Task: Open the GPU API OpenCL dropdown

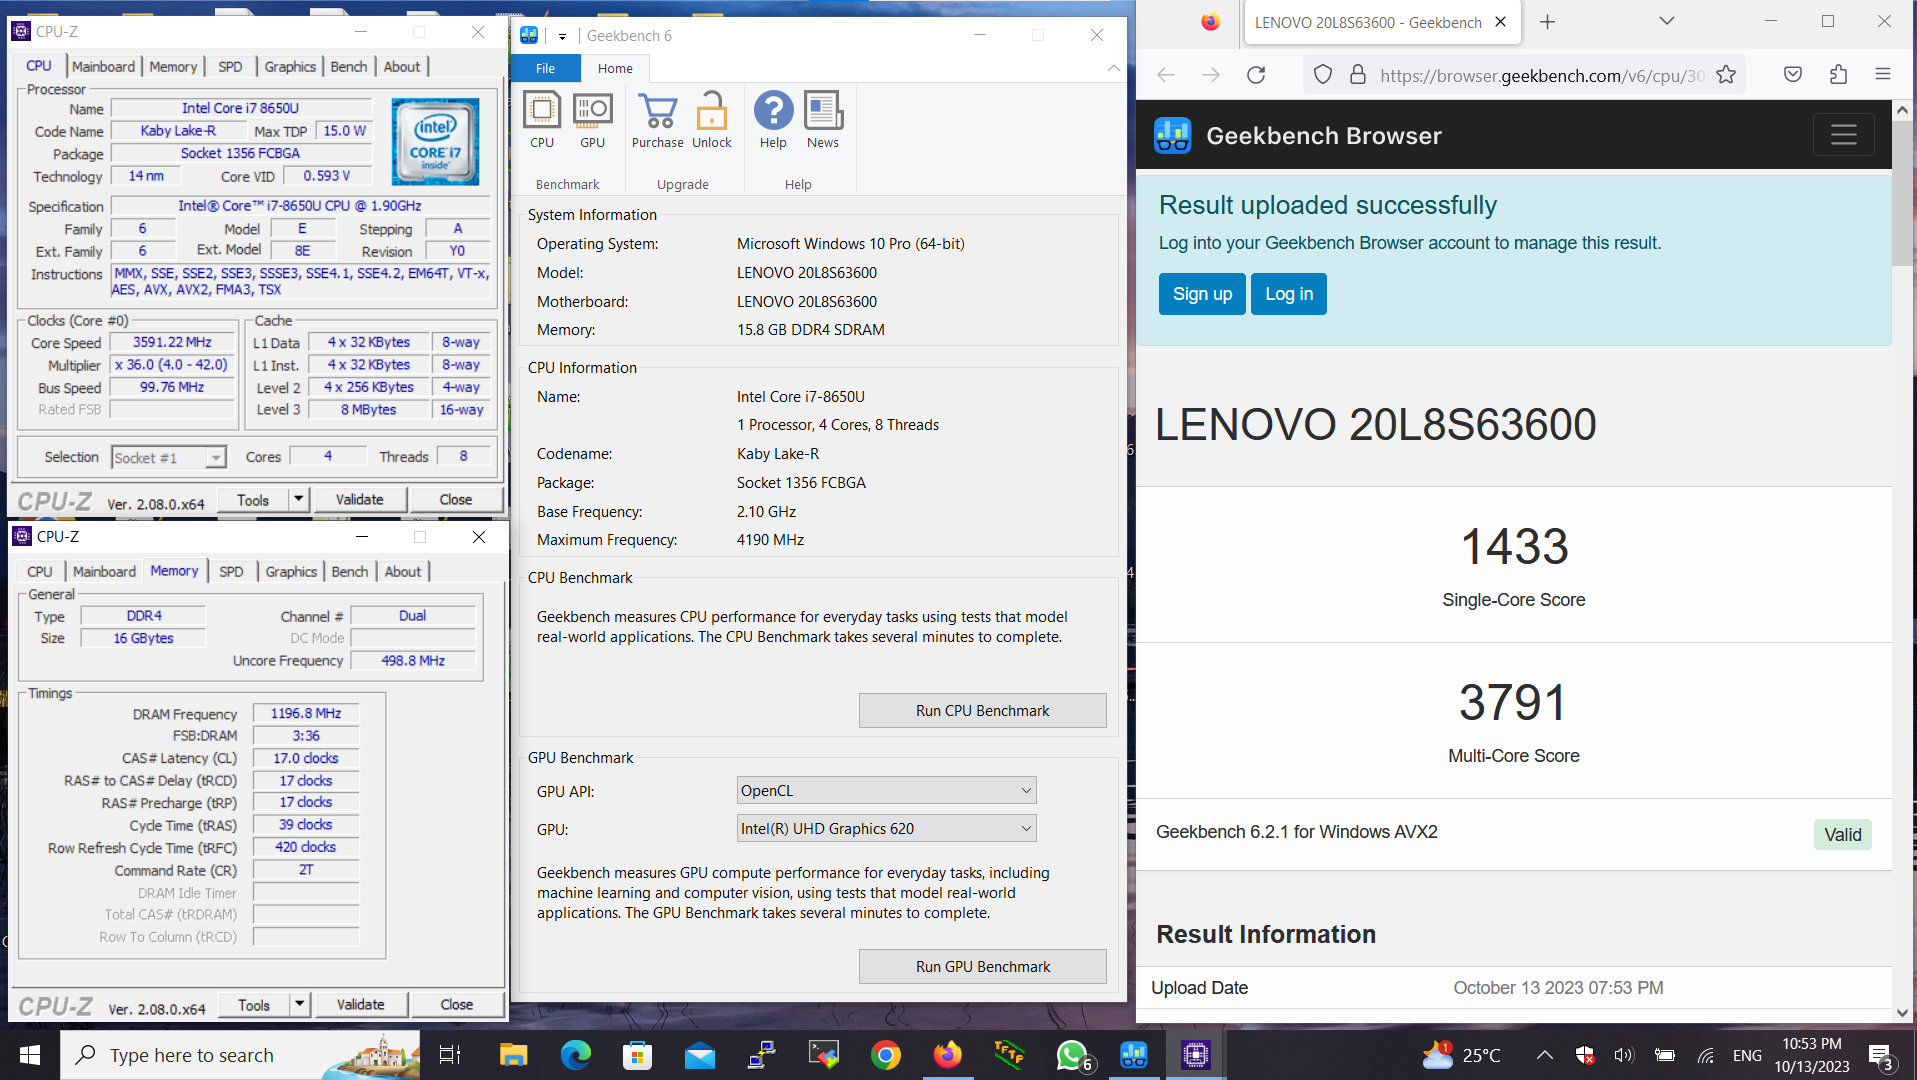Action: [x=886, y=790]
